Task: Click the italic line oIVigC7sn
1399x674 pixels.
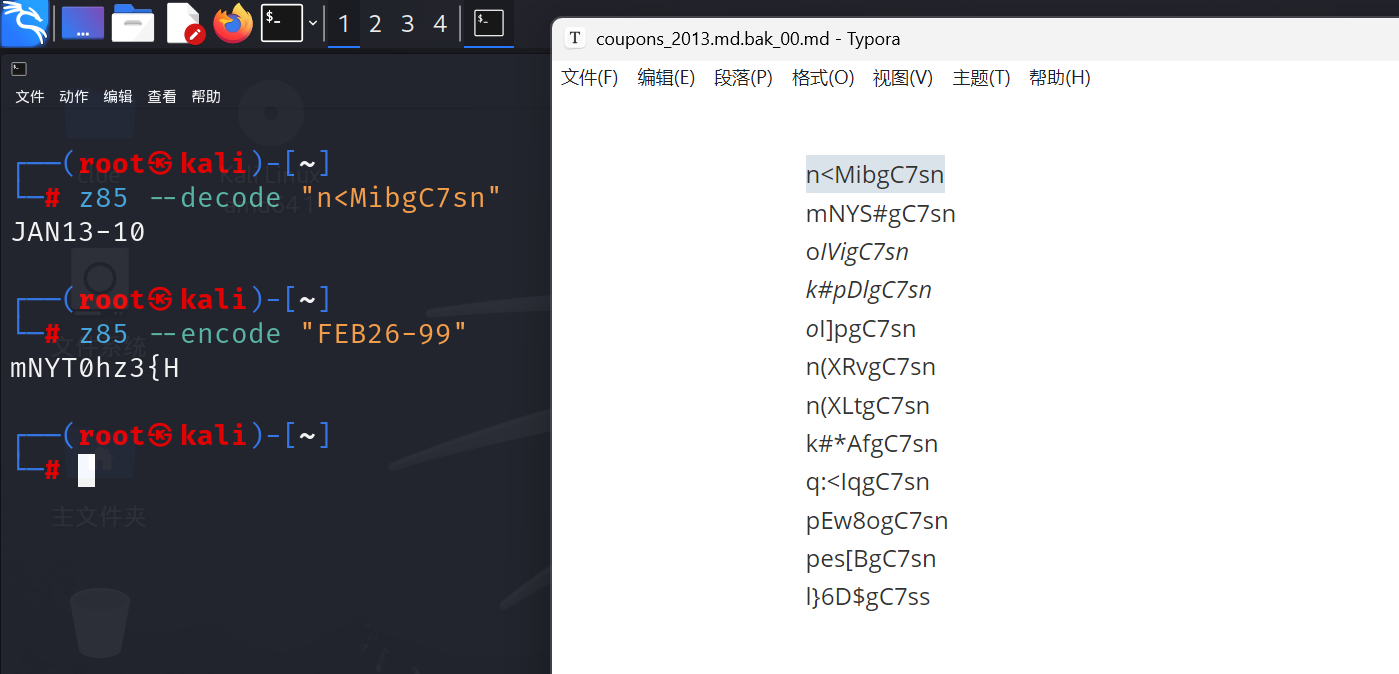Action: point(857,252)
